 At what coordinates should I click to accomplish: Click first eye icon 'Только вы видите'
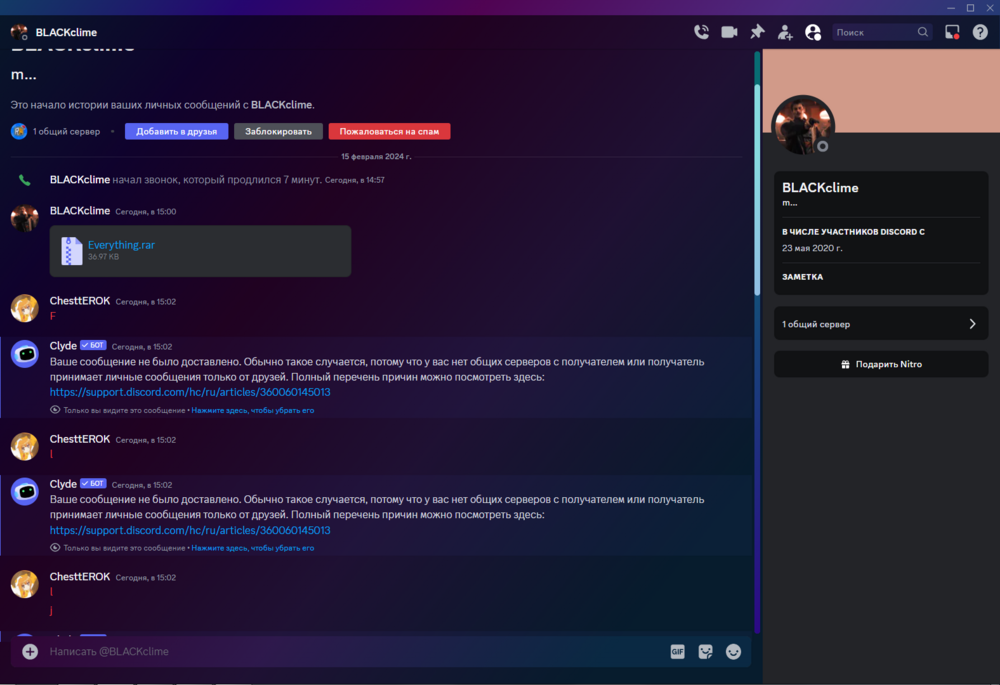click(x=55, y=410)
